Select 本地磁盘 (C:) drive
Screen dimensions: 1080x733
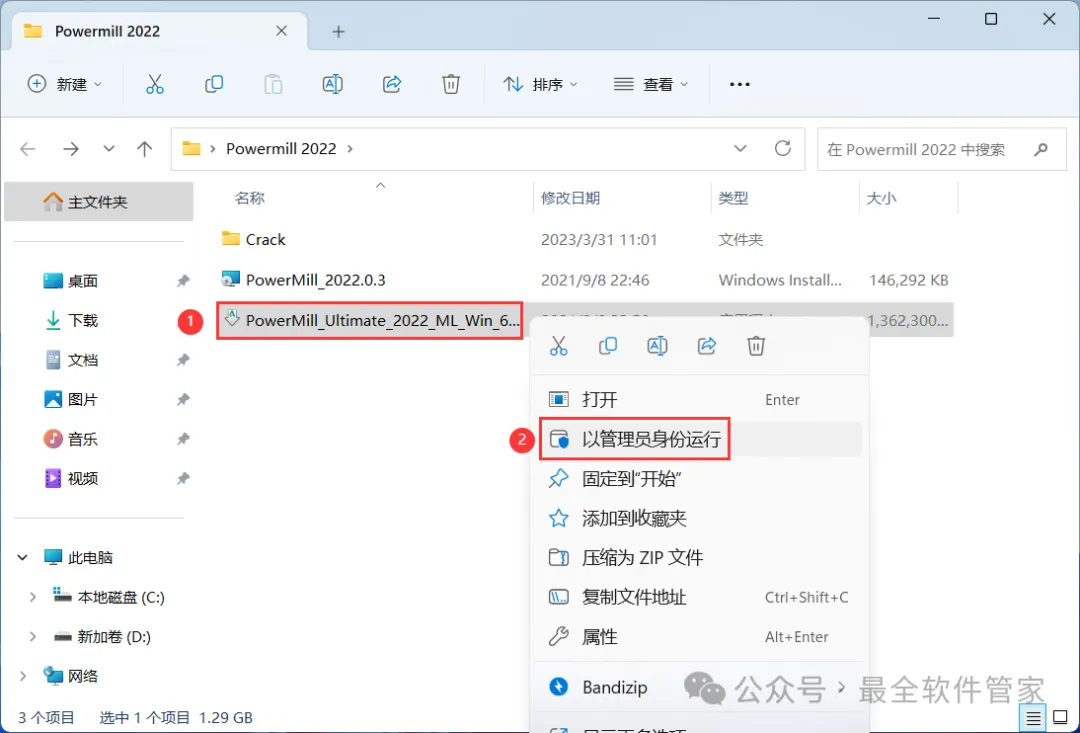pyautogui.click(x=109, y=597)
